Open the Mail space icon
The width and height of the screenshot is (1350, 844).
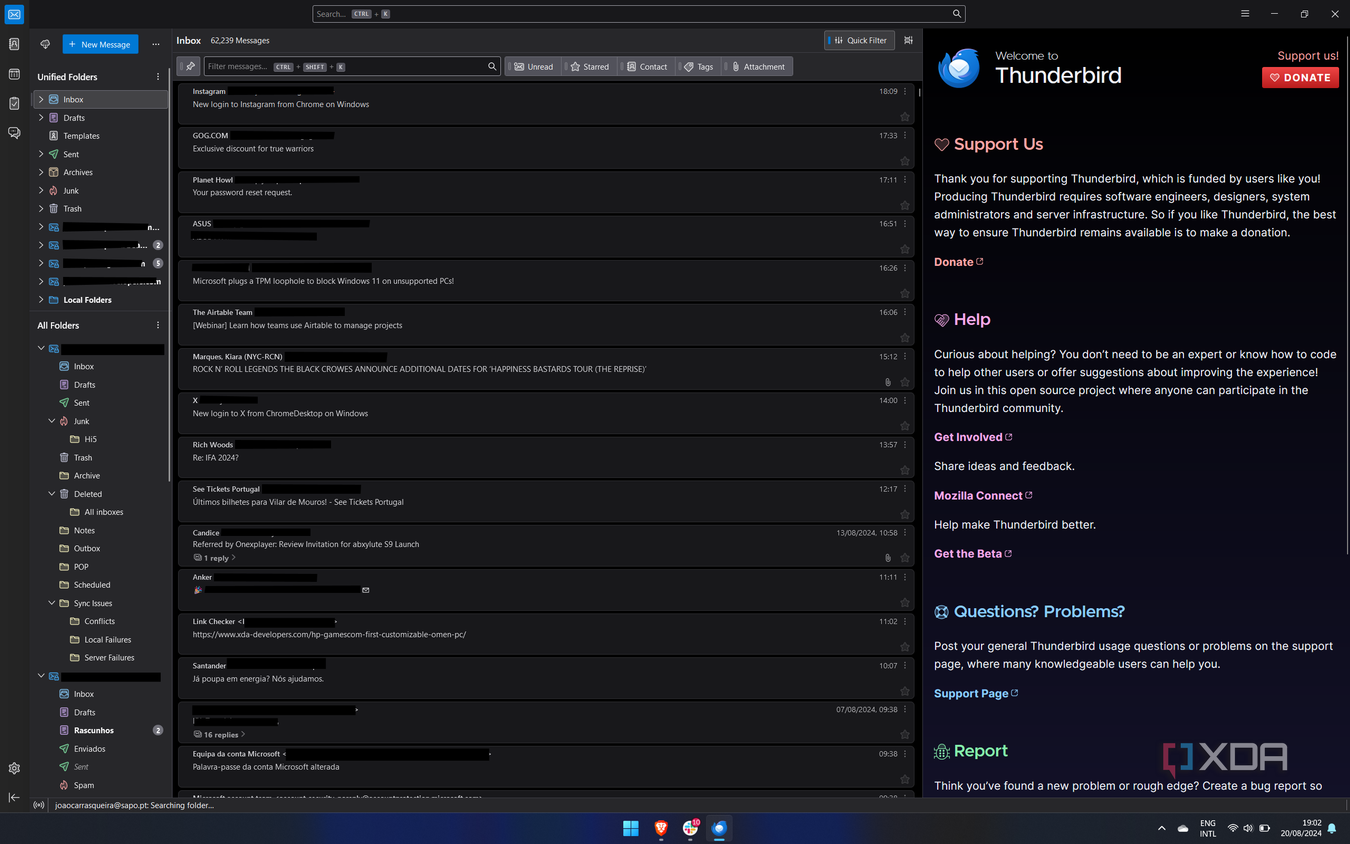tap(14, 14)
